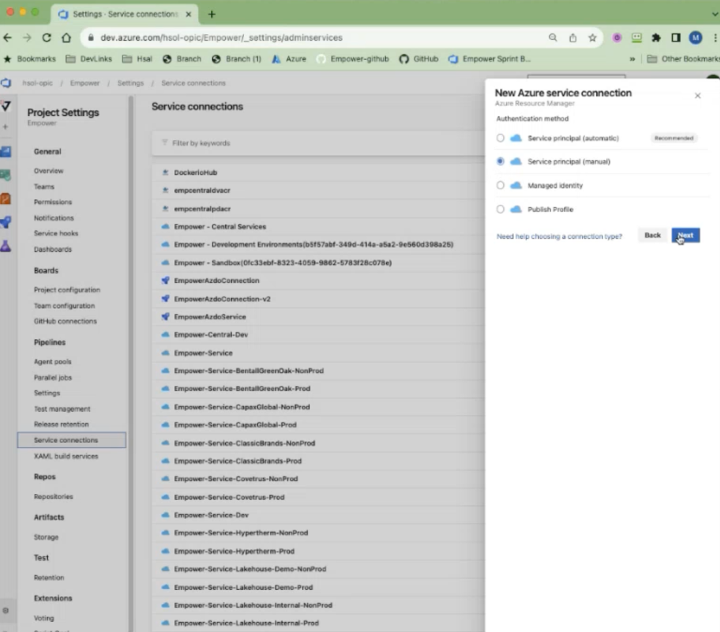
Task: Open the Azure bookmark
Action: coord(289,59)
